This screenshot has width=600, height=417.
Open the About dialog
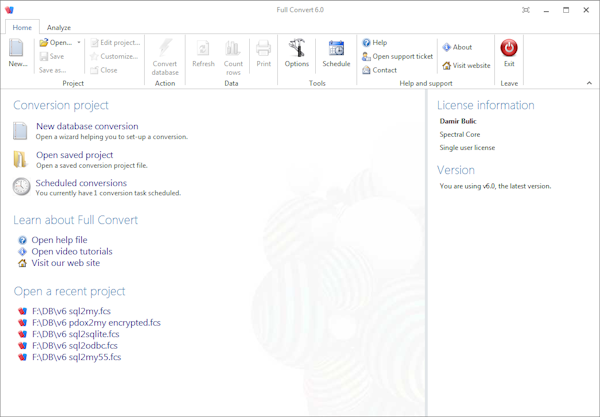[457, 47]
